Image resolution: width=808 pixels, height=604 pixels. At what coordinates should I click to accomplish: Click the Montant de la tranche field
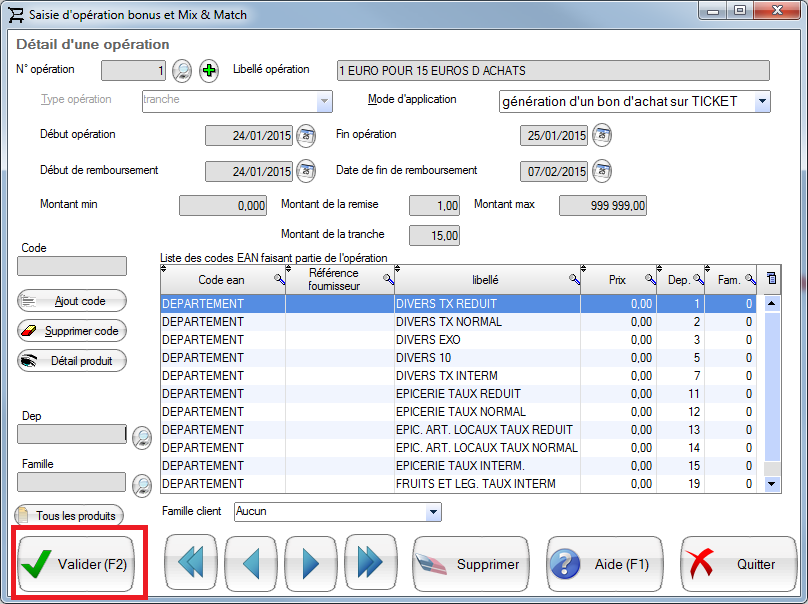click(x=434, y=236)
